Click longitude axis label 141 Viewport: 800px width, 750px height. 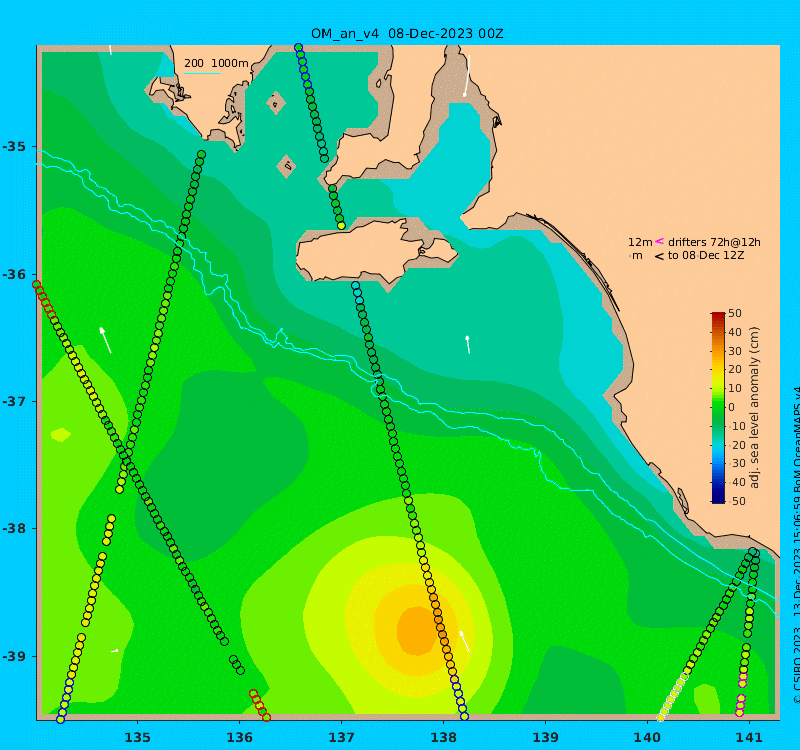(749, 737)
